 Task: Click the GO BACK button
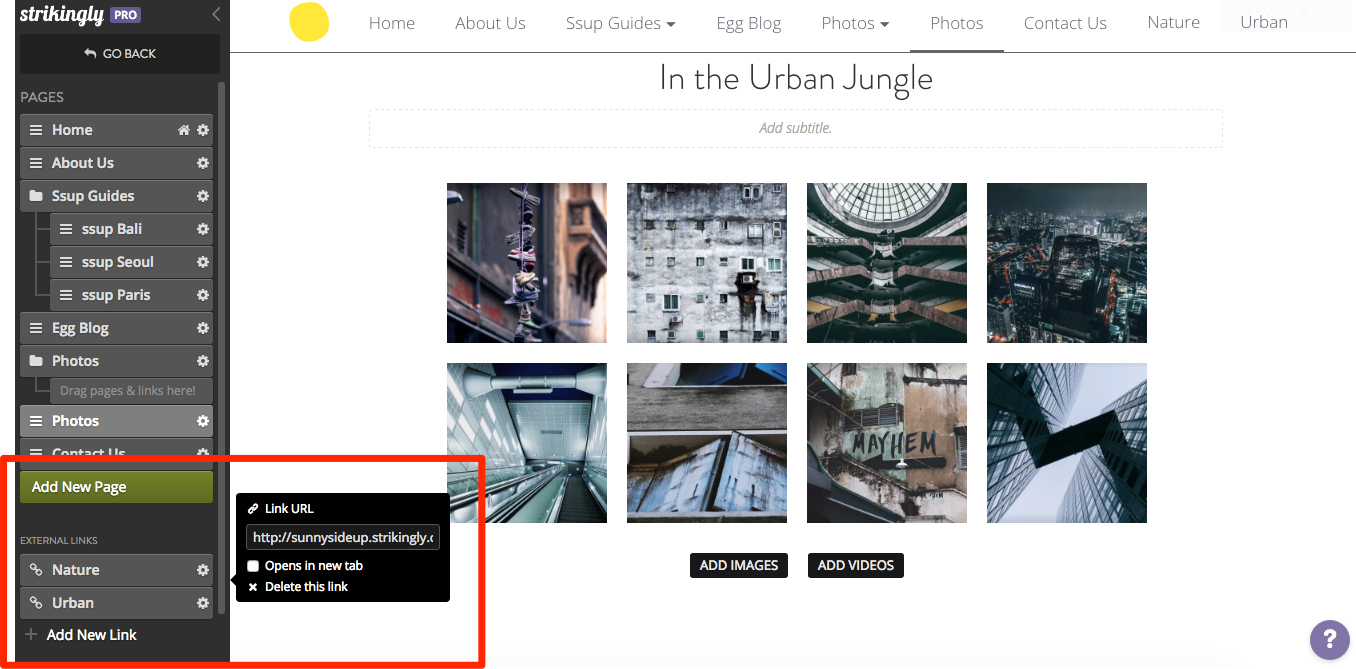pos(120,53)
